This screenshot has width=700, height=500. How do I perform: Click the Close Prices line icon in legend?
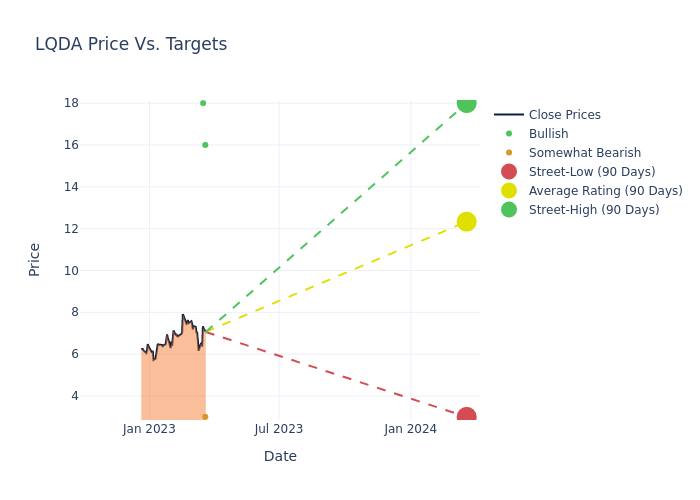click(509, 115)
